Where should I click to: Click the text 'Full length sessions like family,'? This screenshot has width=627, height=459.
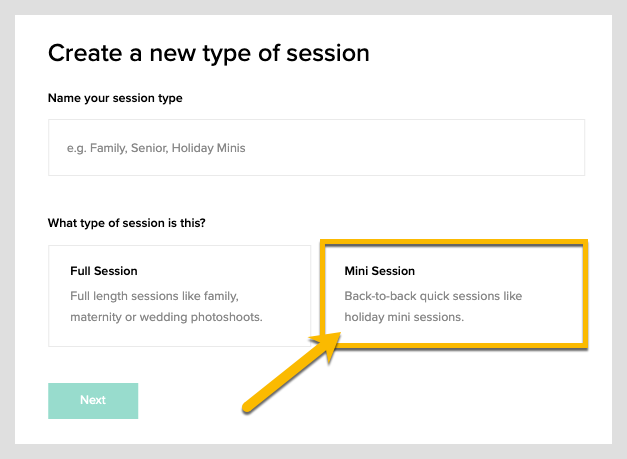coord(154,296)
